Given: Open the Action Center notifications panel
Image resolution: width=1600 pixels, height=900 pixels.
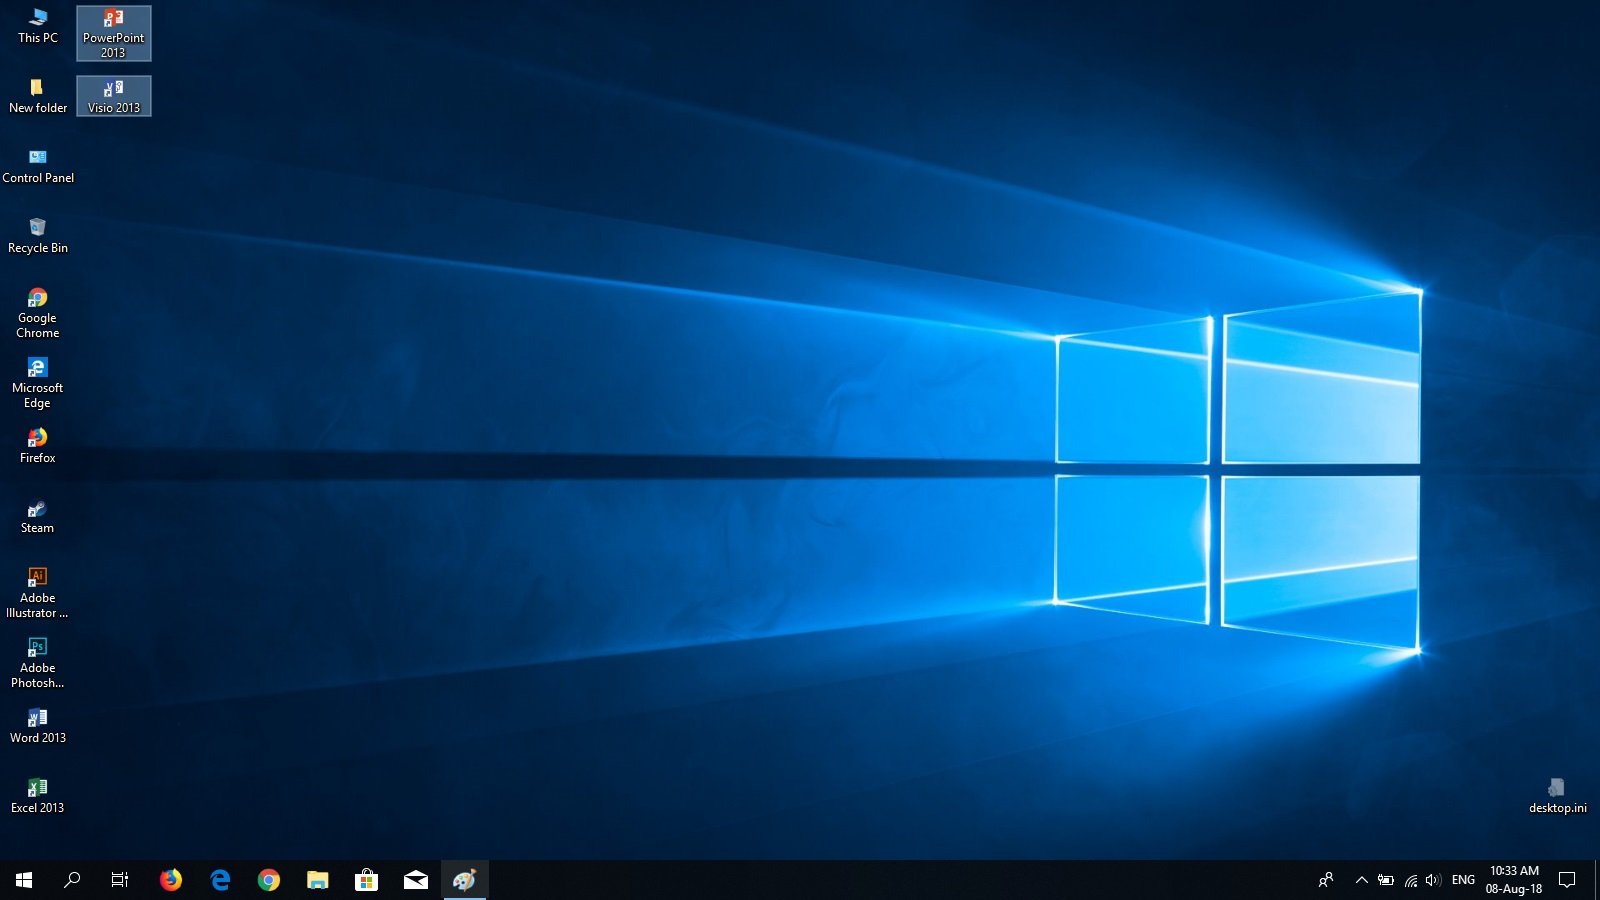Looking at the screenshot, I should (1567, 880).
